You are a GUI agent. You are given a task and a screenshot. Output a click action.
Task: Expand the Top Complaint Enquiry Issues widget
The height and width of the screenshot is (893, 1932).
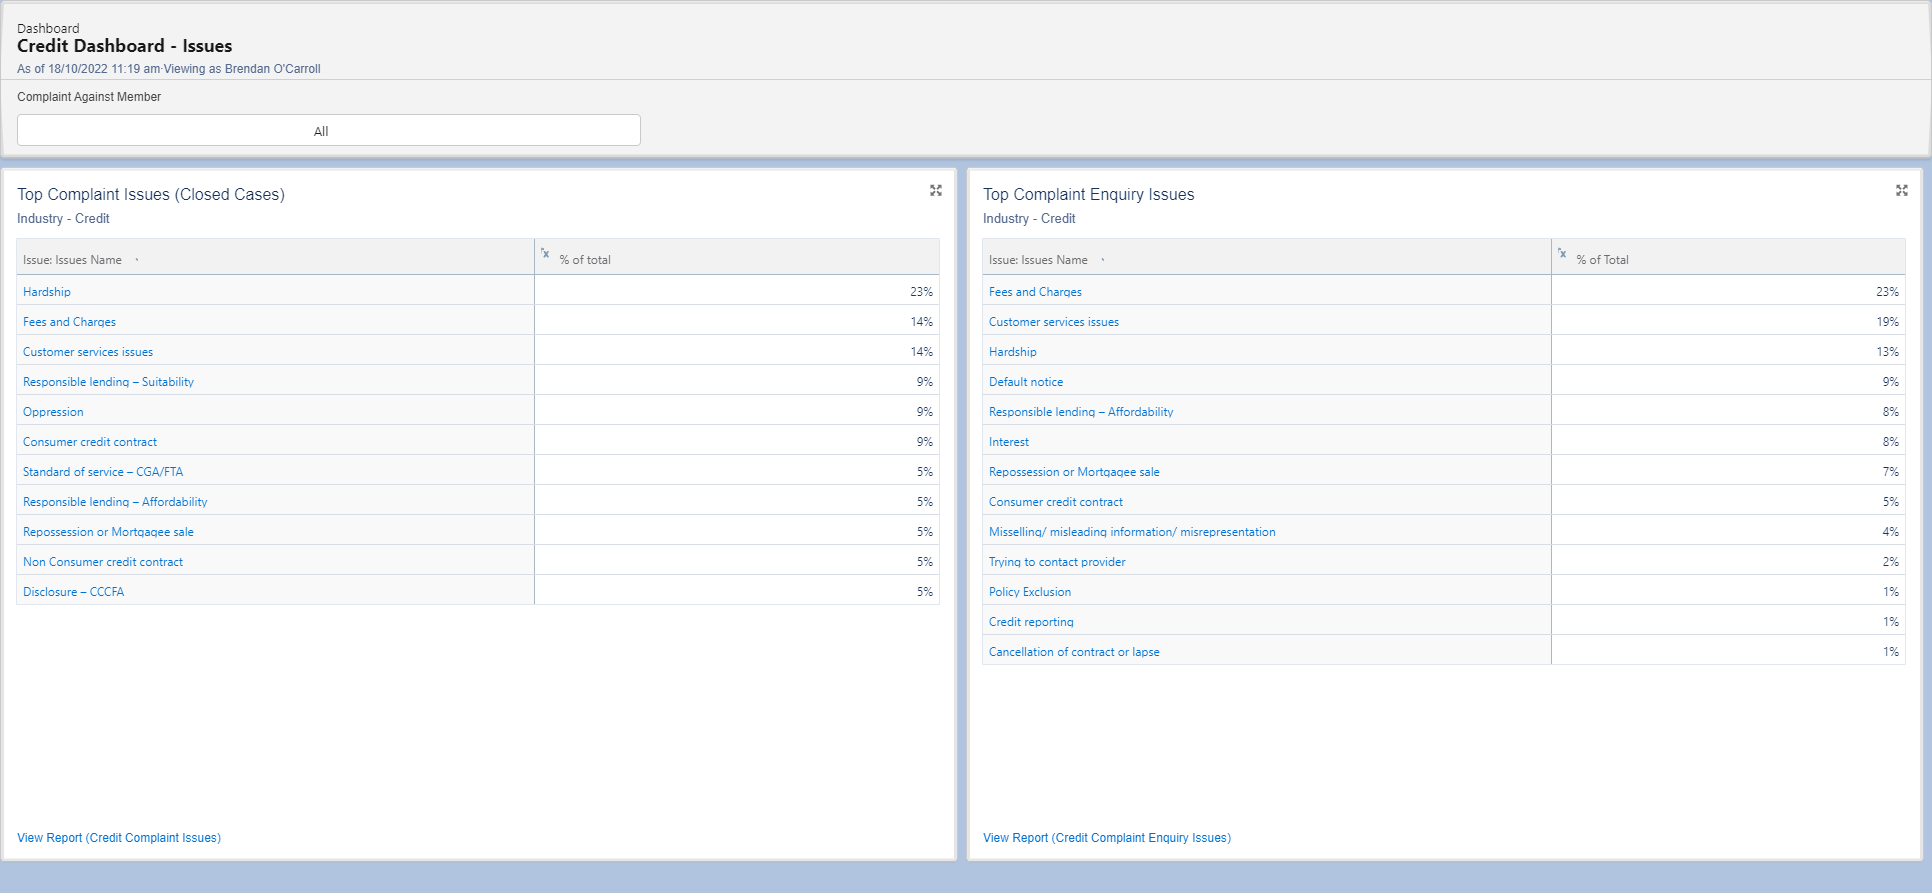click(x=1901, y=191)
